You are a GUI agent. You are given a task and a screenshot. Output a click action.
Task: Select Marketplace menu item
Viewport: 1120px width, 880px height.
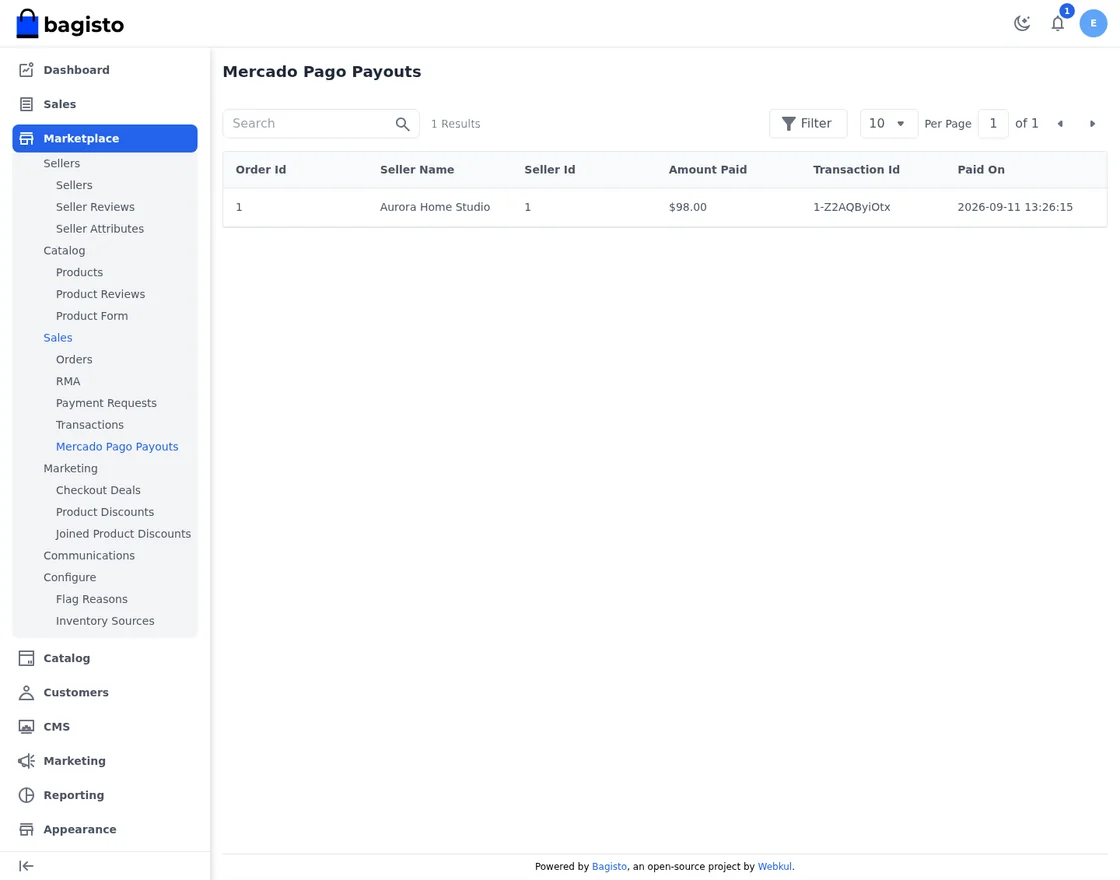[x=105, y=139]
